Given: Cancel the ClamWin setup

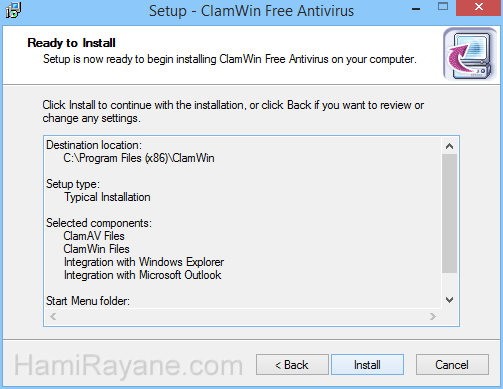Looking at the screenshot, I should click(452, 365).
